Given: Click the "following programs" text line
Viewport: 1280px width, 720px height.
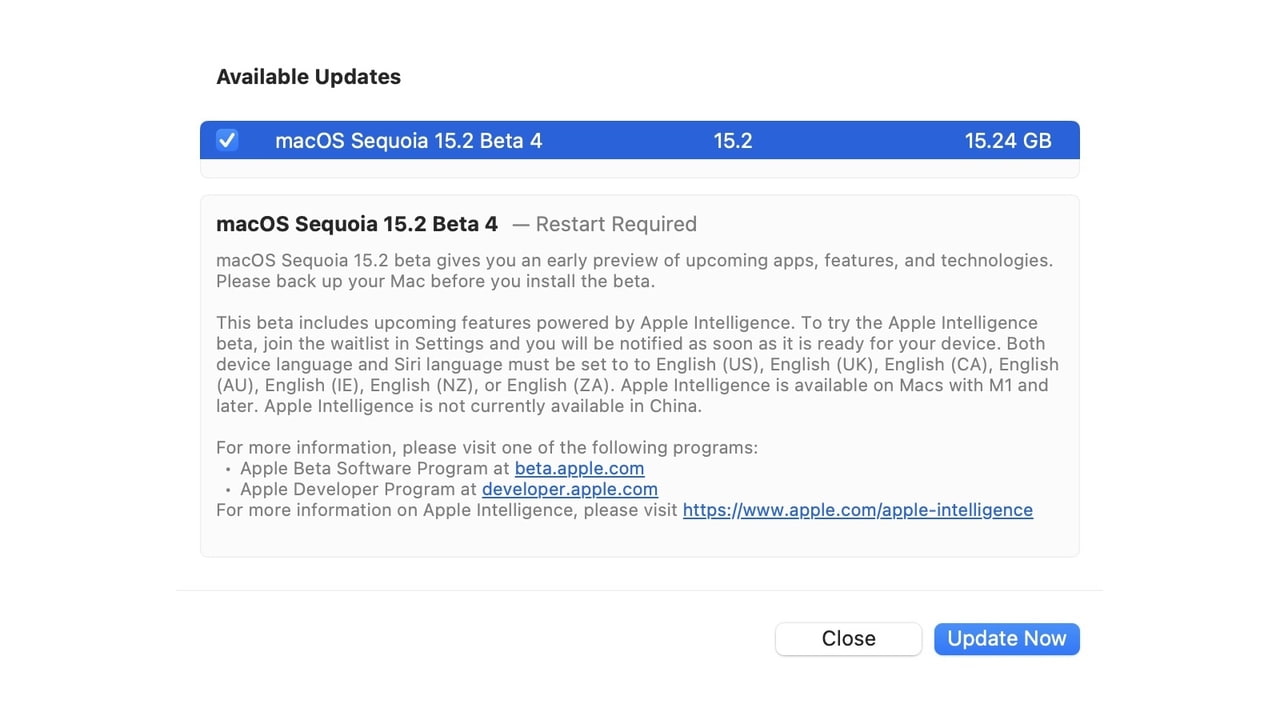Looking at the screenshot, I should coord(487,447).
